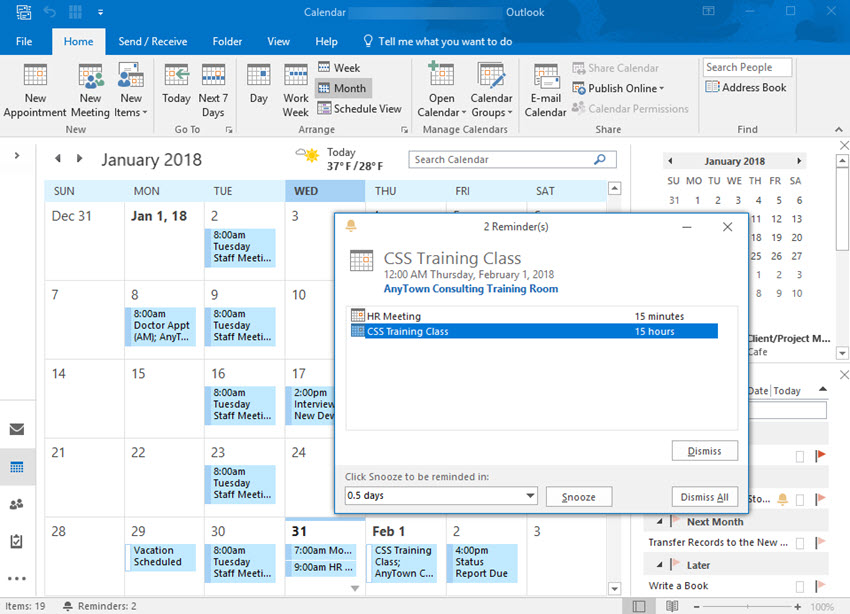
Task: Collapse the ribbon
Action: click(839, 130)
